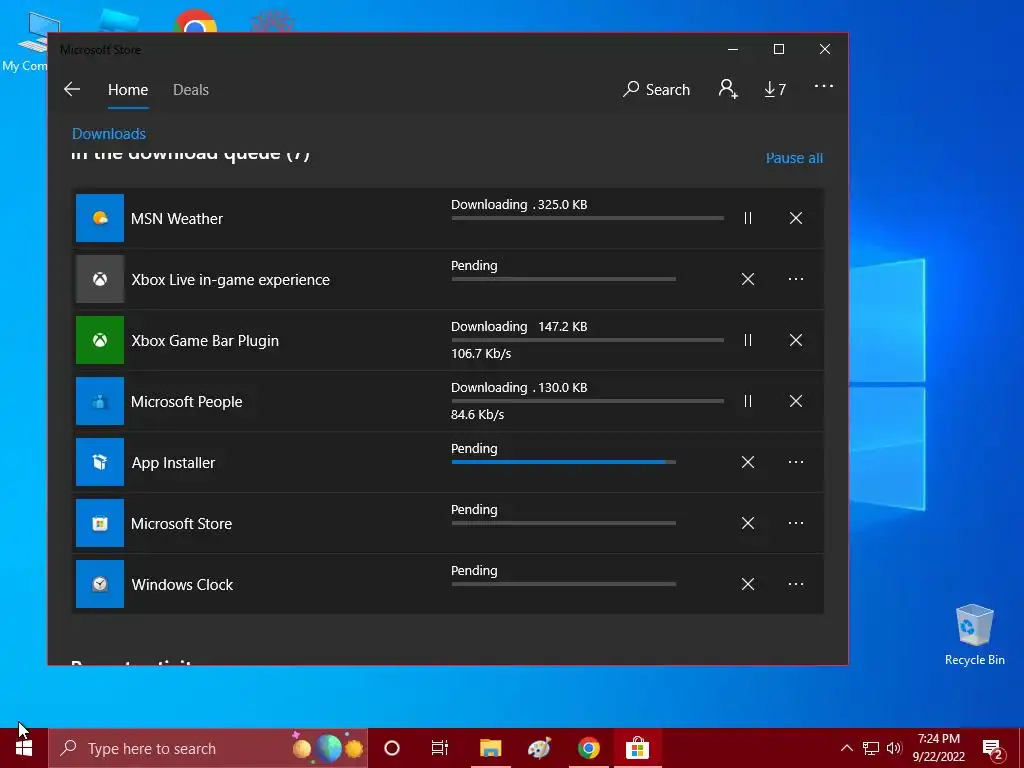Image resolution: width=1024 pixels, height=768 pixels.
Task: Show hidden system tray icons
Action: (846, 748)
